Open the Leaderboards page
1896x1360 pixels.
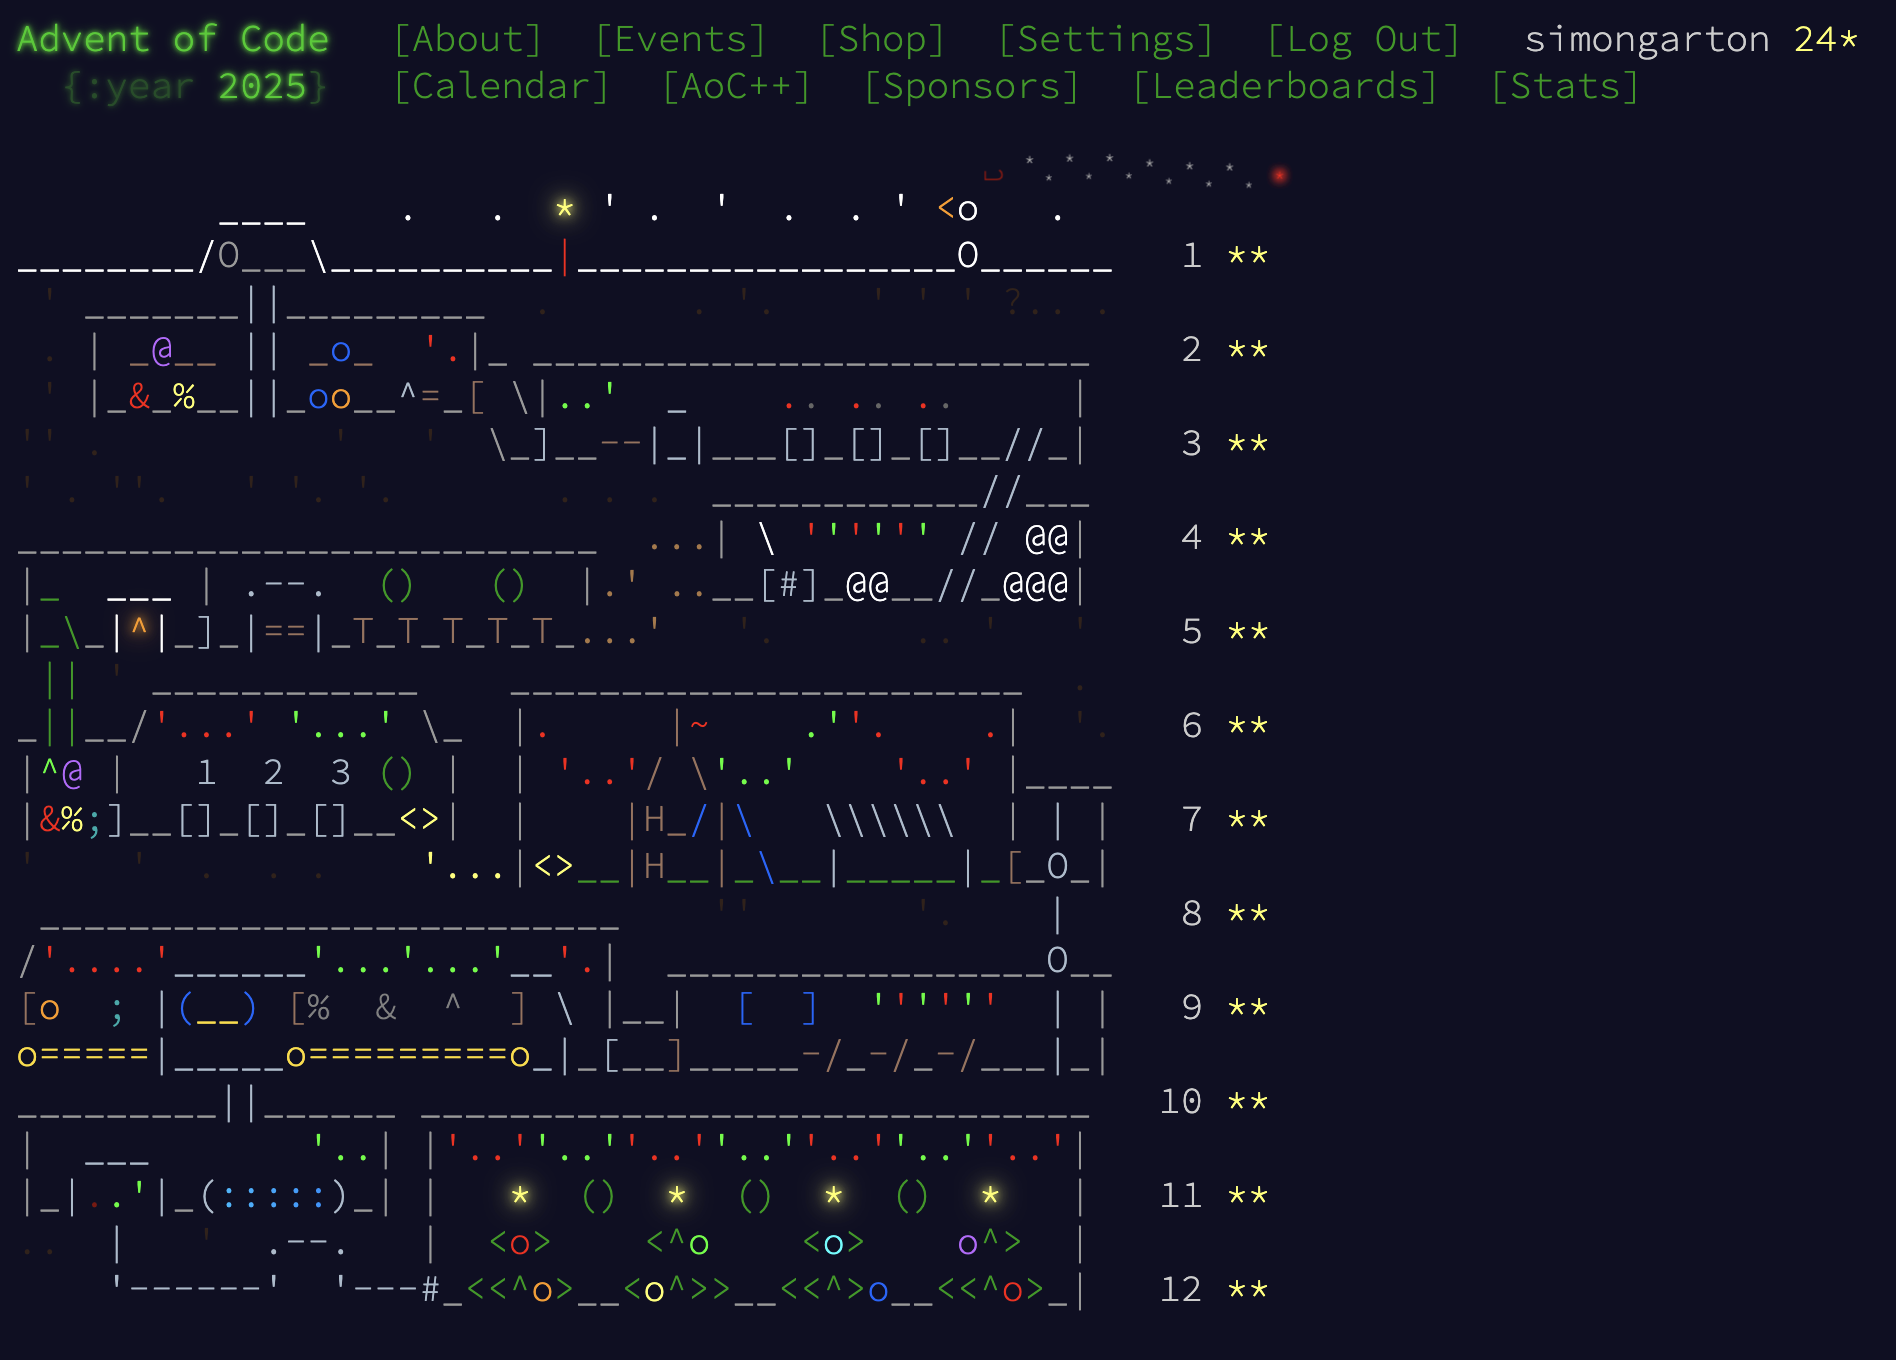(1285, 86)
